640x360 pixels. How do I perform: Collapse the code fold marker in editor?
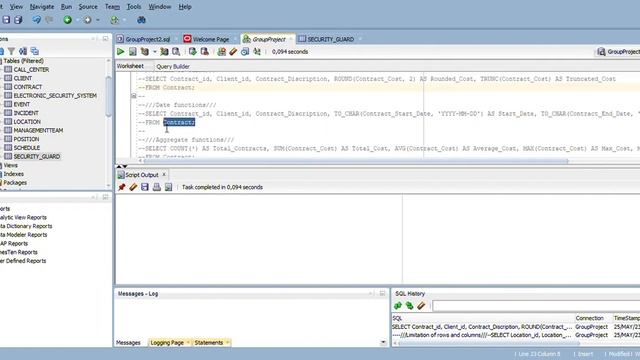pos(133,96)
